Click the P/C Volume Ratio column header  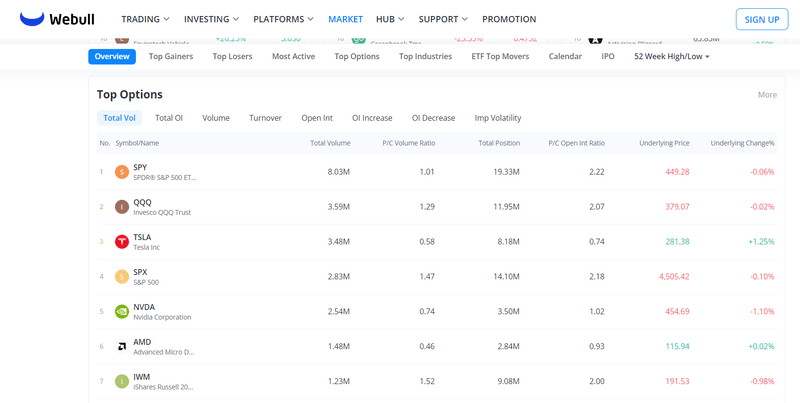coord(409,143)
